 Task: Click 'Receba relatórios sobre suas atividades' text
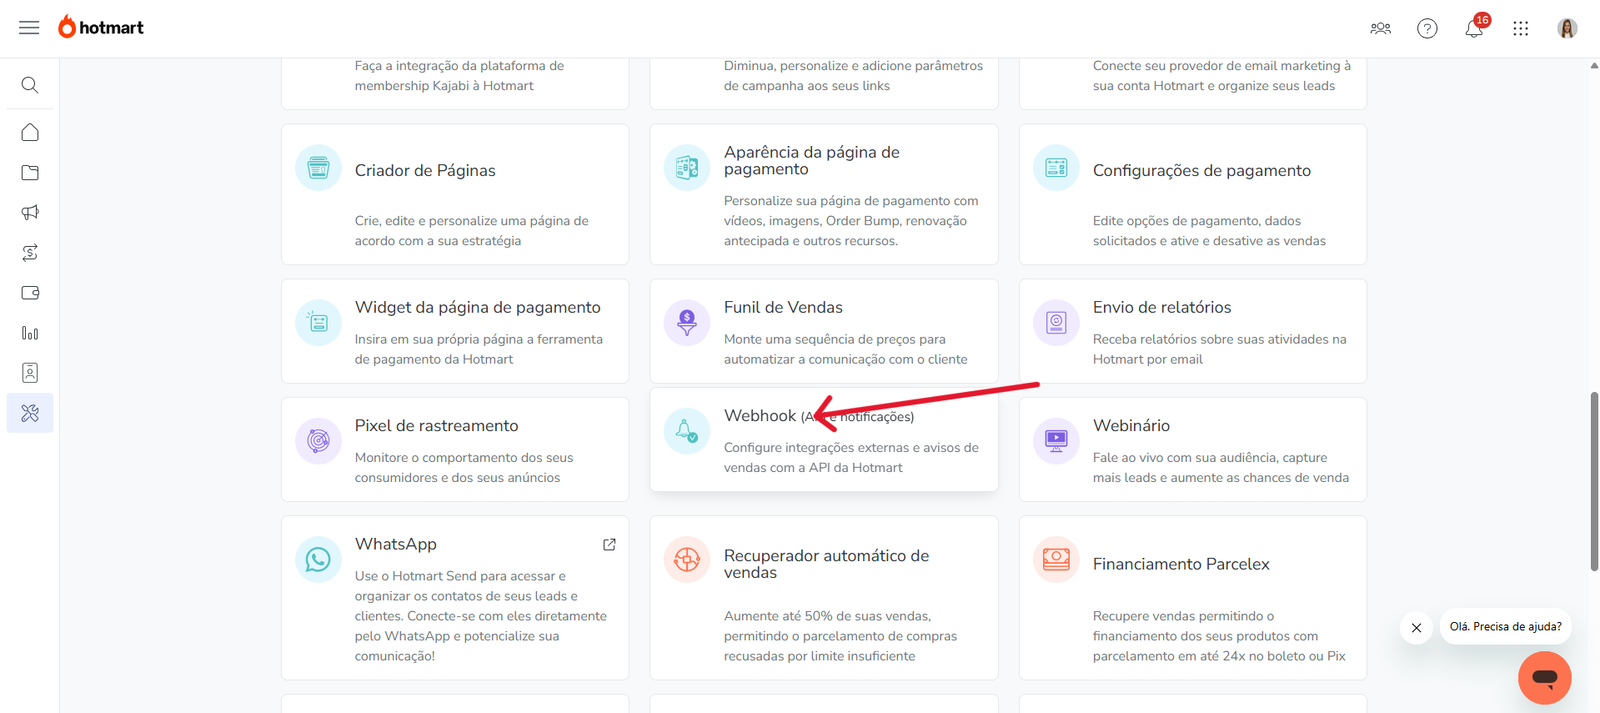pos(1219,350)
